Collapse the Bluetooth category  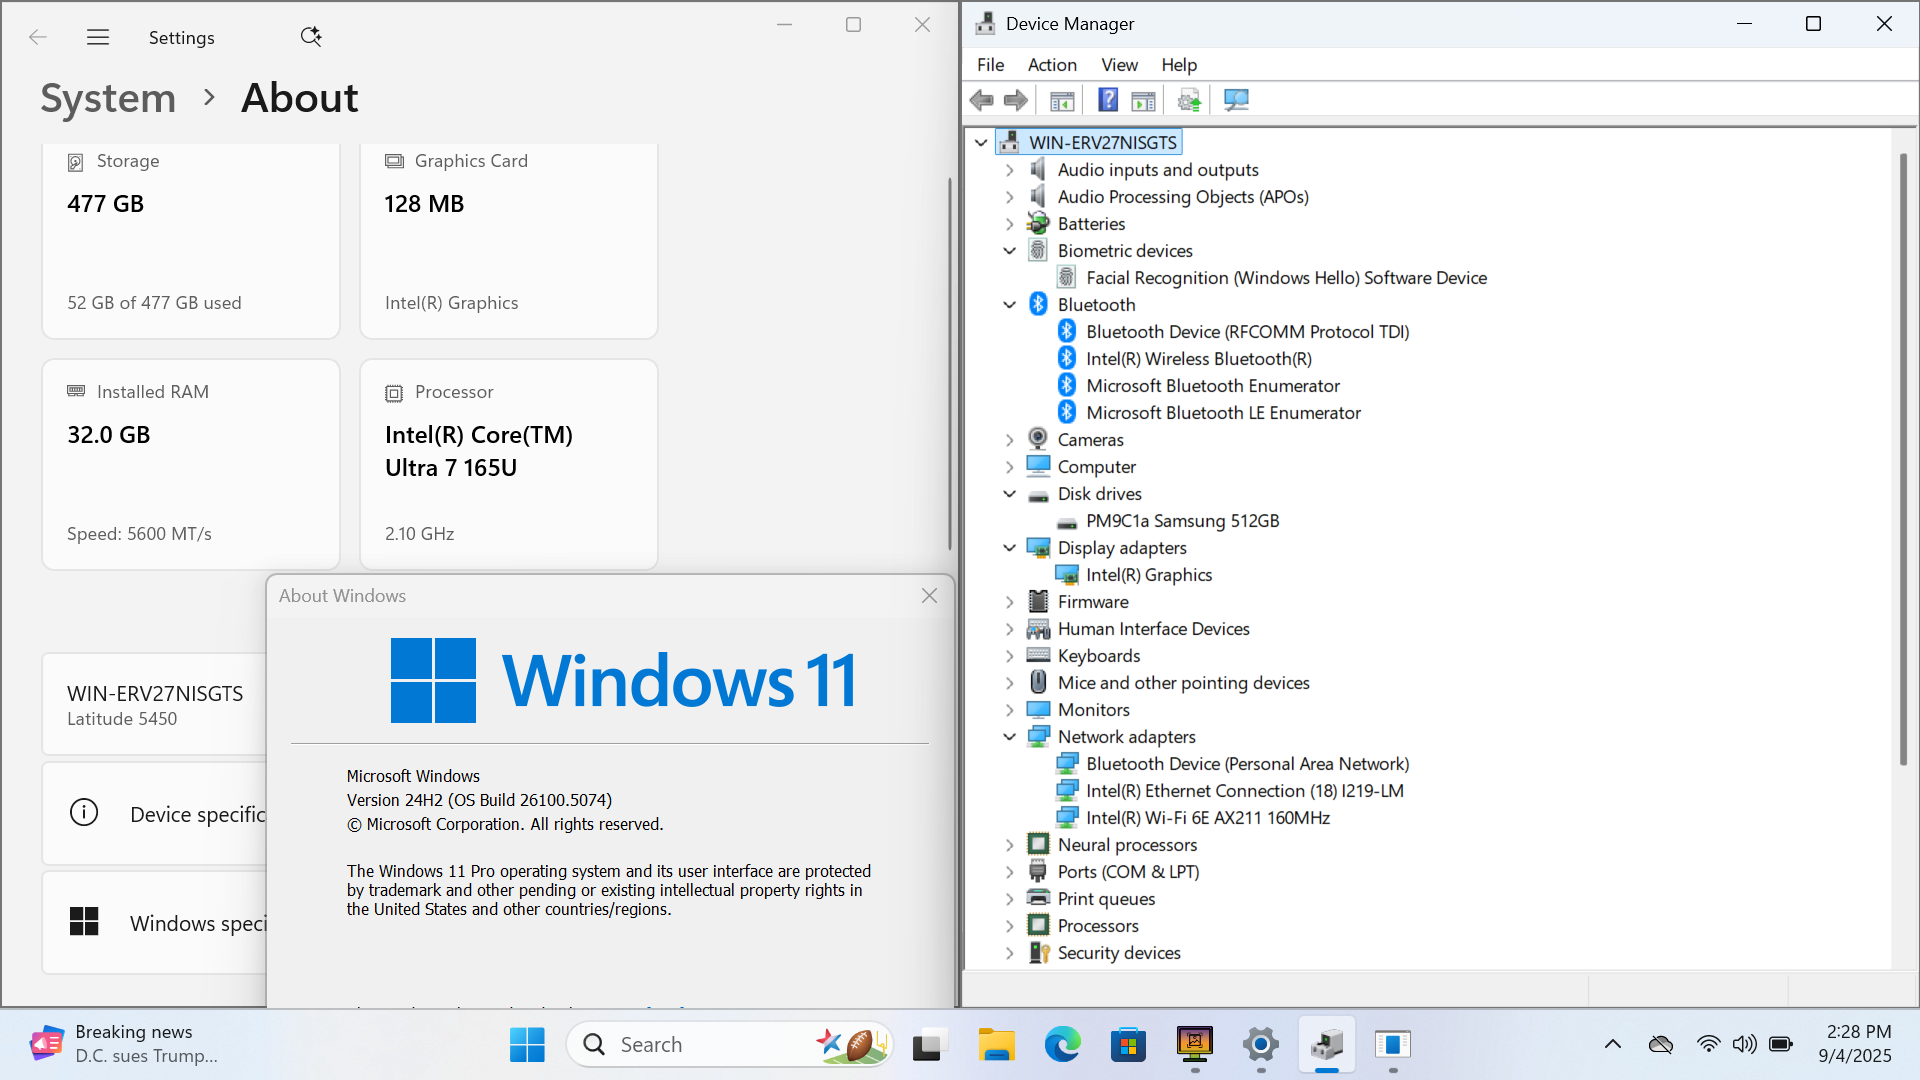(x=1009, y=305)
